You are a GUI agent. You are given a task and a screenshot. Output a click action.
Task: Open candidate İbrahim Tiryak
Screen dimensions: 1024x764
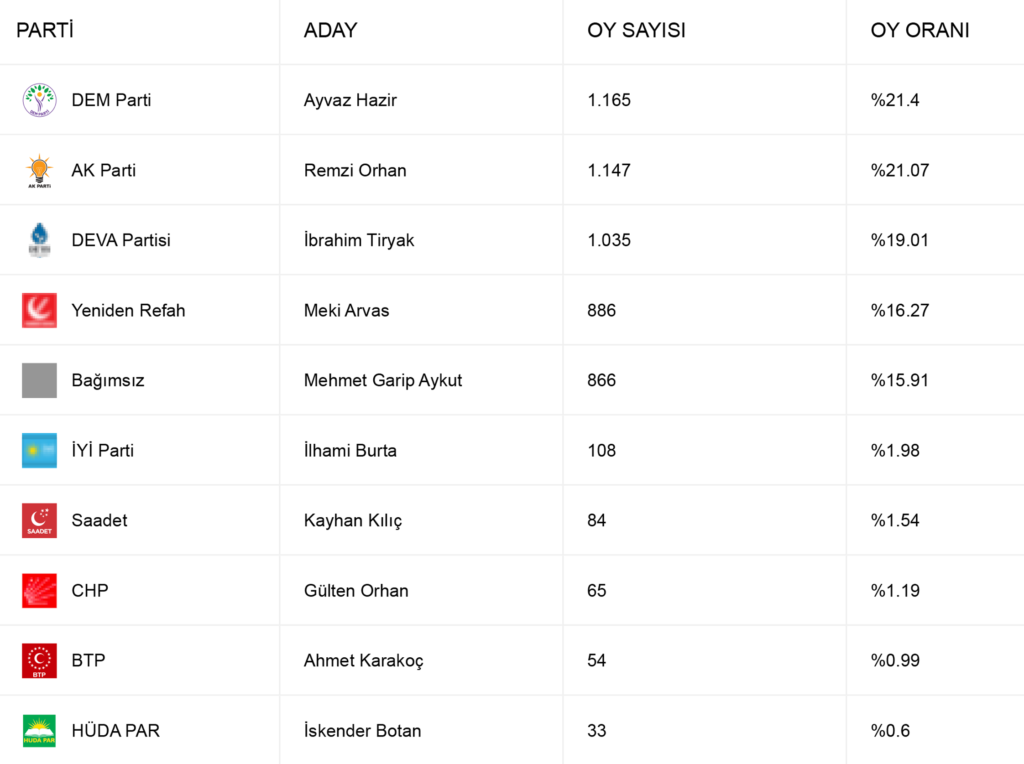point(359,240)
